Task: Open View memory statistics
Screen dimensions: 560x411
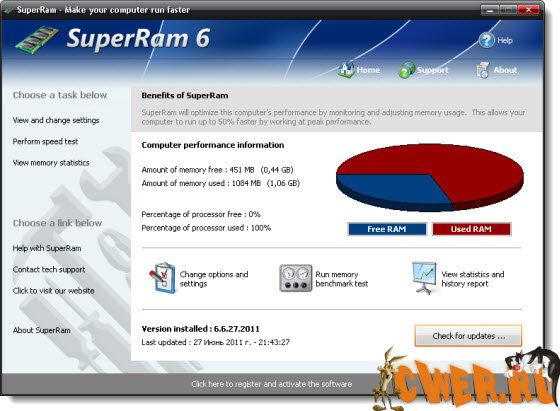Action: [51, 163]
